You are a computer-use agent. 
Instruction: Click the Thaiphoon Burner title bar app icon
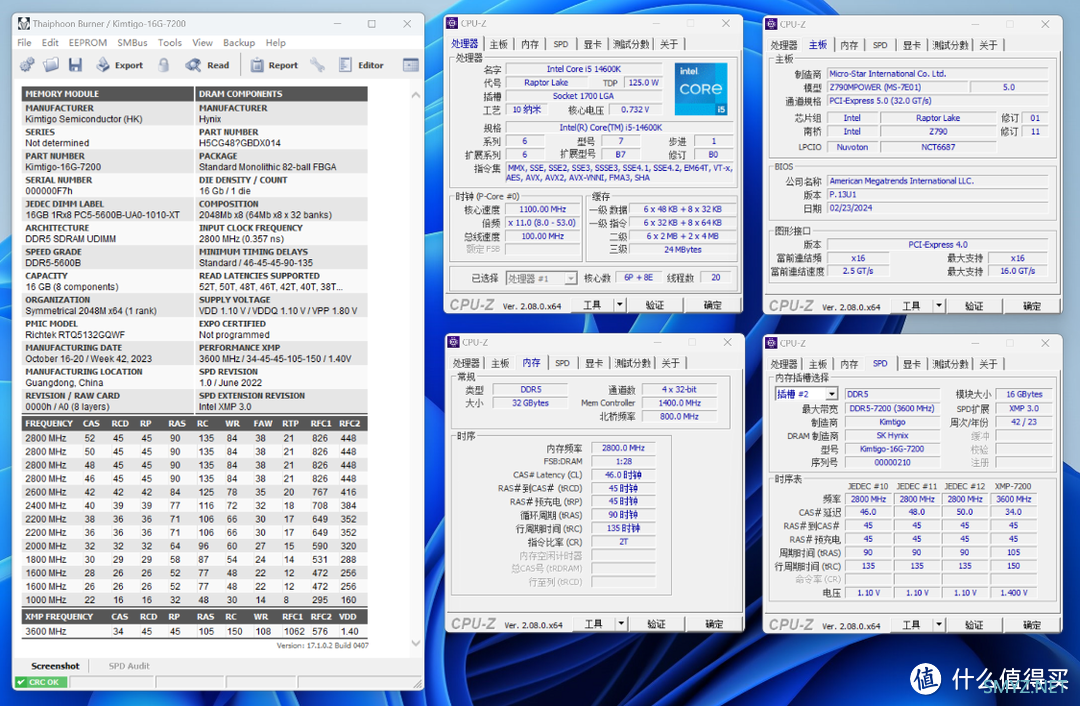[24, 23]
